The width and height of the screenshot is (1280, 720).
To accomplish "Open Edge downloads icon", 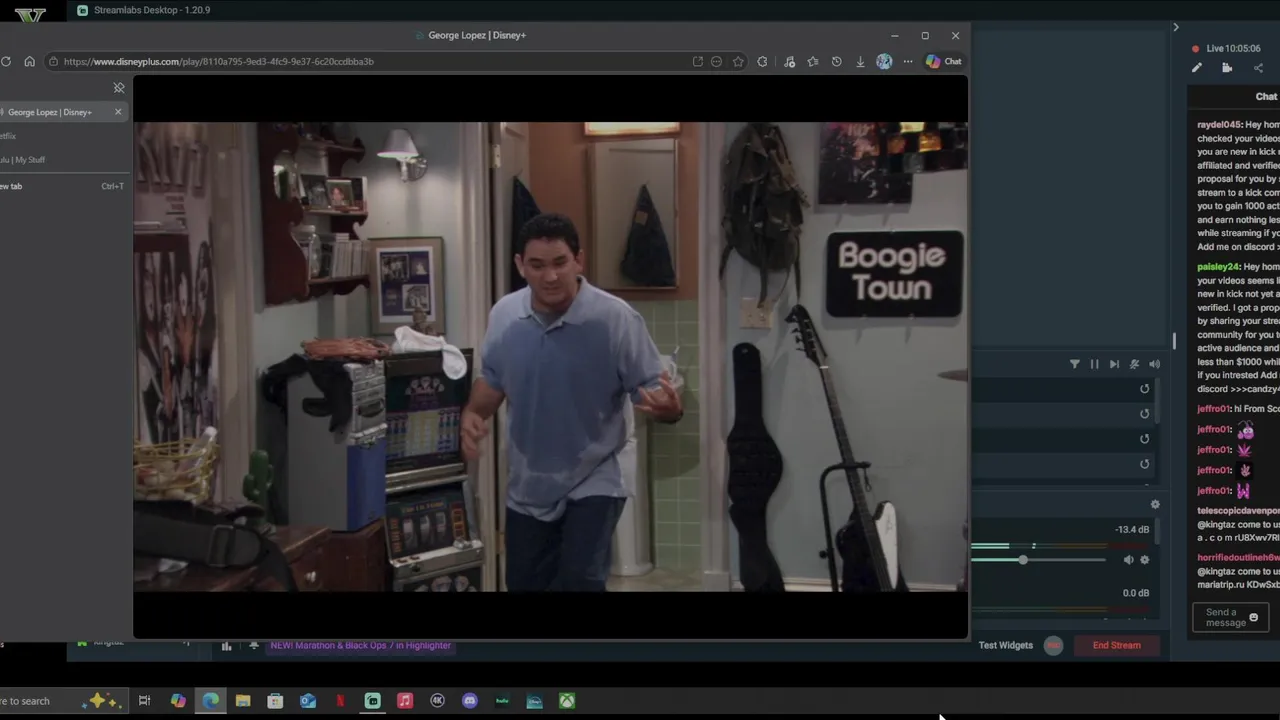I will (860, 61).
